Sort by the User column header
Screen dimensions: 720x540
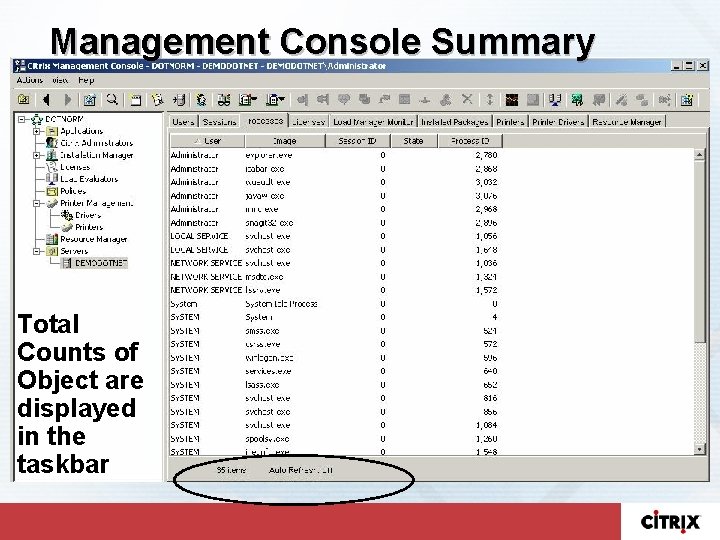point(208,141)
